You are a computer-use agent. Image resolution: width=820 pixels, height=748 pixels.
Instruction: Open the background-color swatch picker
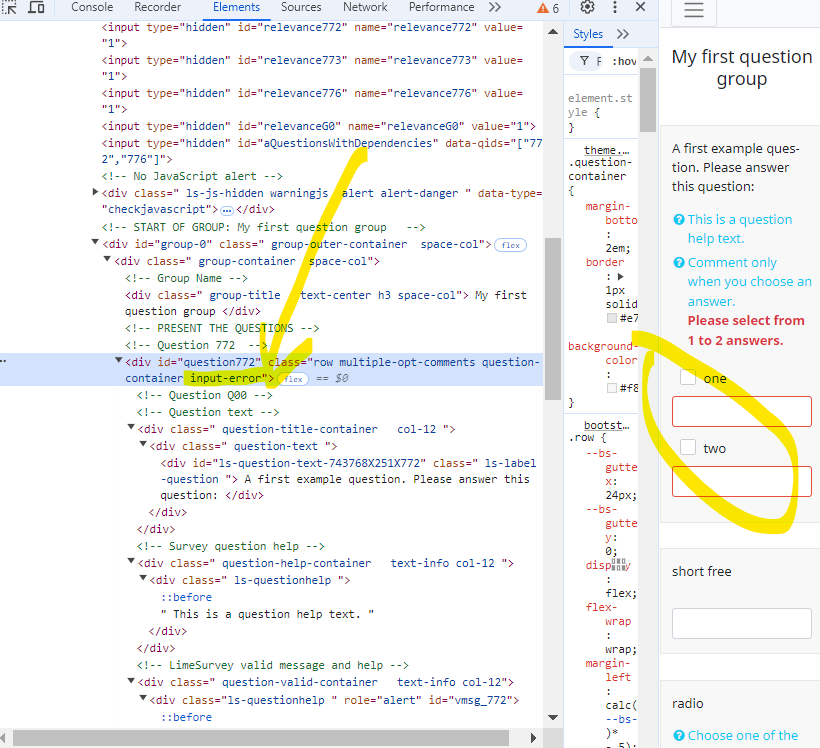pos(612,387)
